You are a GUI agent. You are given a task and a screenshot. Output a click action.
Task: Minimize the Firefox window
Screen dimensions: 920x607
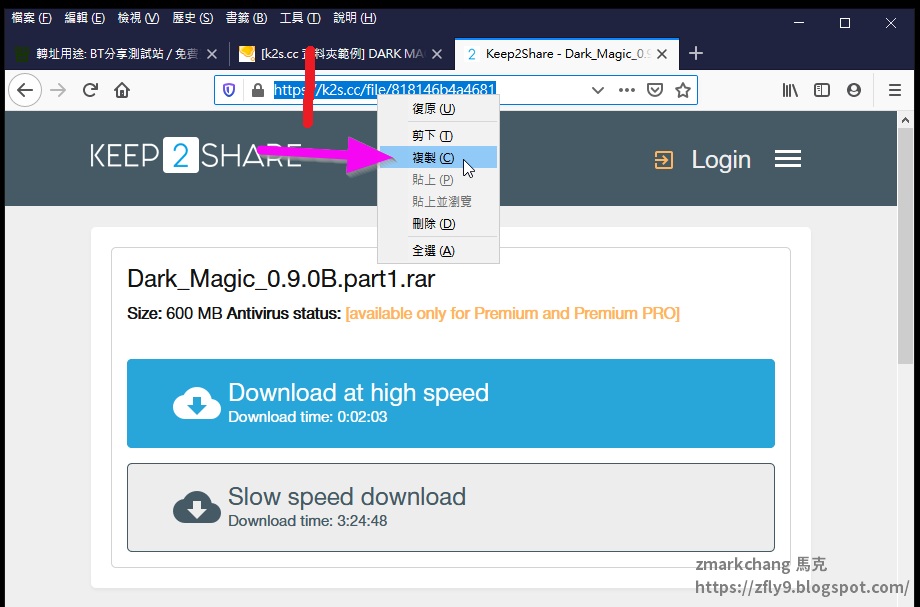[799, 23]
